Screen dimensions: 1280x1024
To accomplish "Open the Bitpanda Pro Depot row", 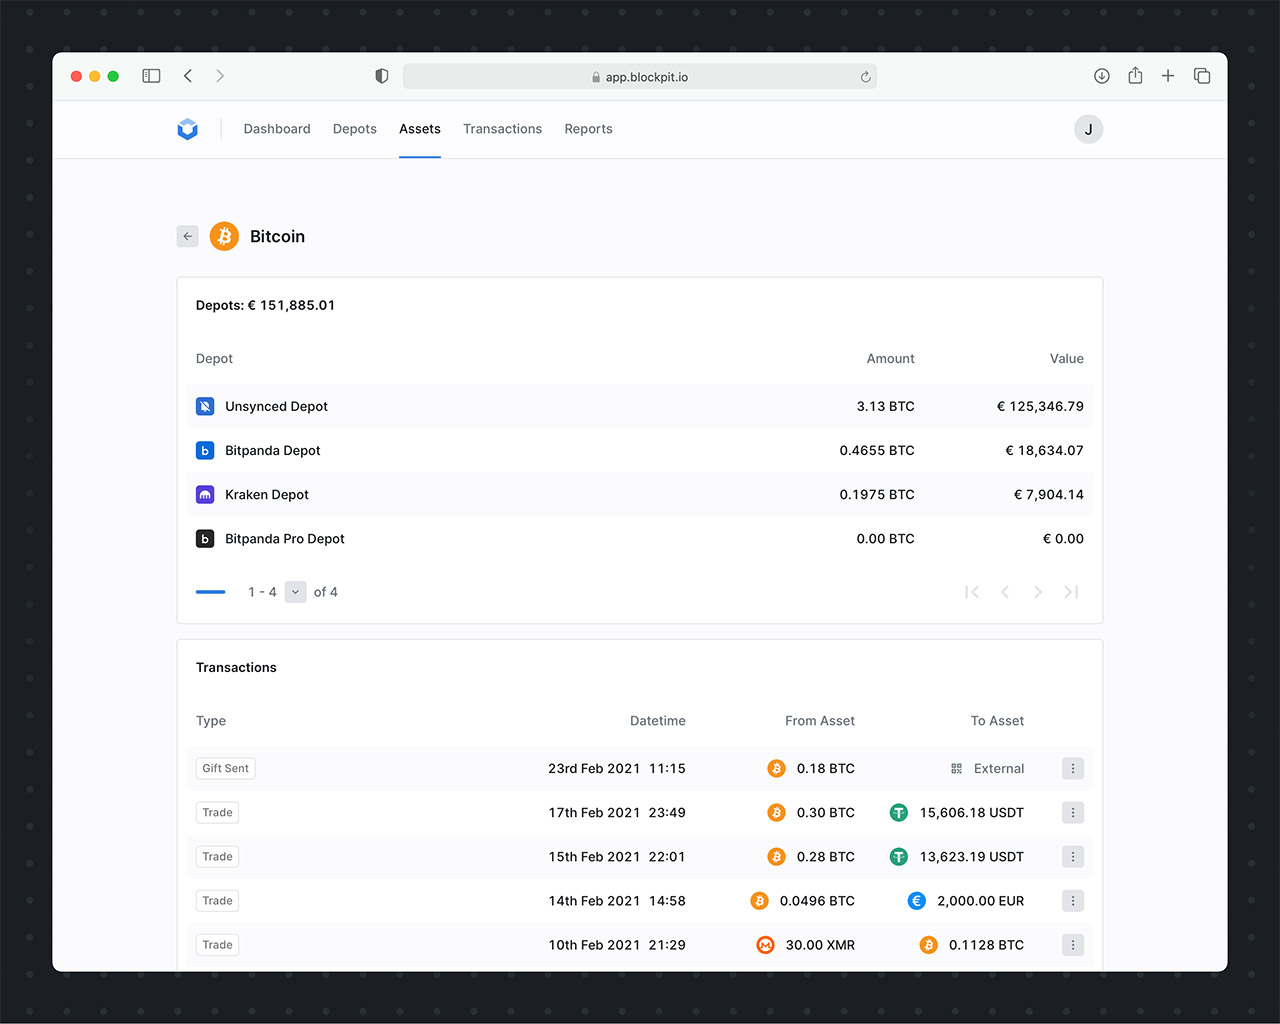I will pyautogui.click(x=640, y=538).
